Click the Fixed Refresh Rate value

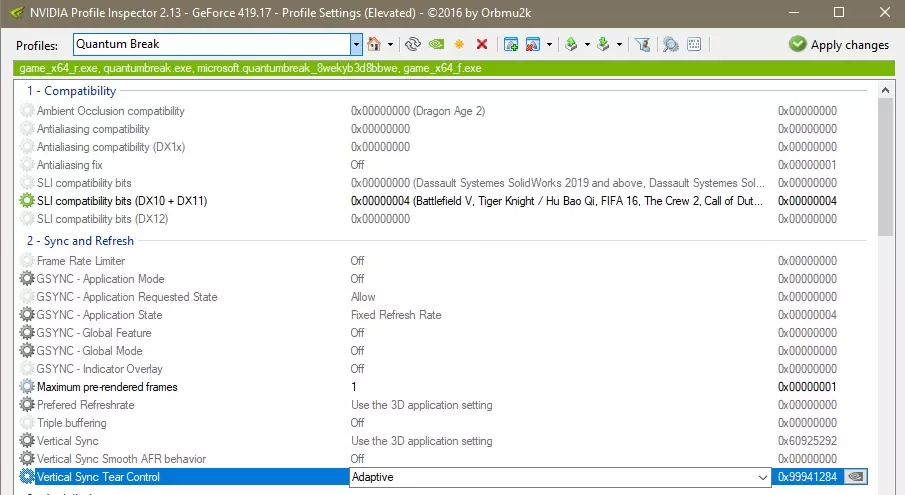pos(396,315)
